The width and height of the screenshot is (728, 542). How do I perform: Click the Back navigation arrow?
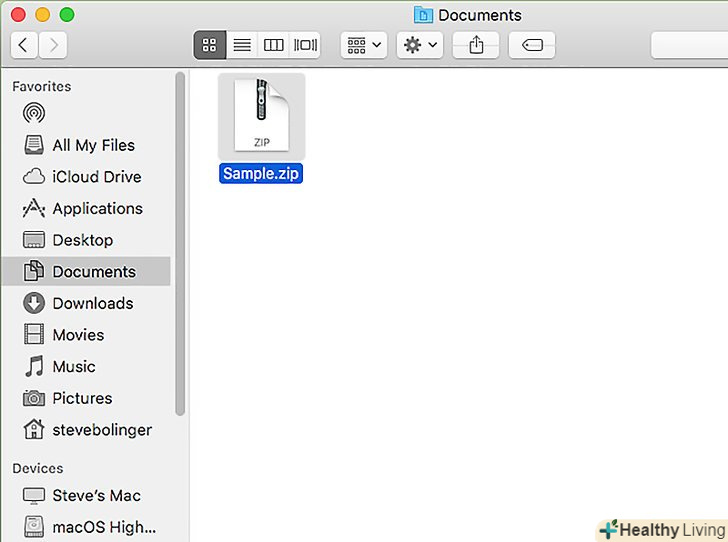(x=24, y=45)
